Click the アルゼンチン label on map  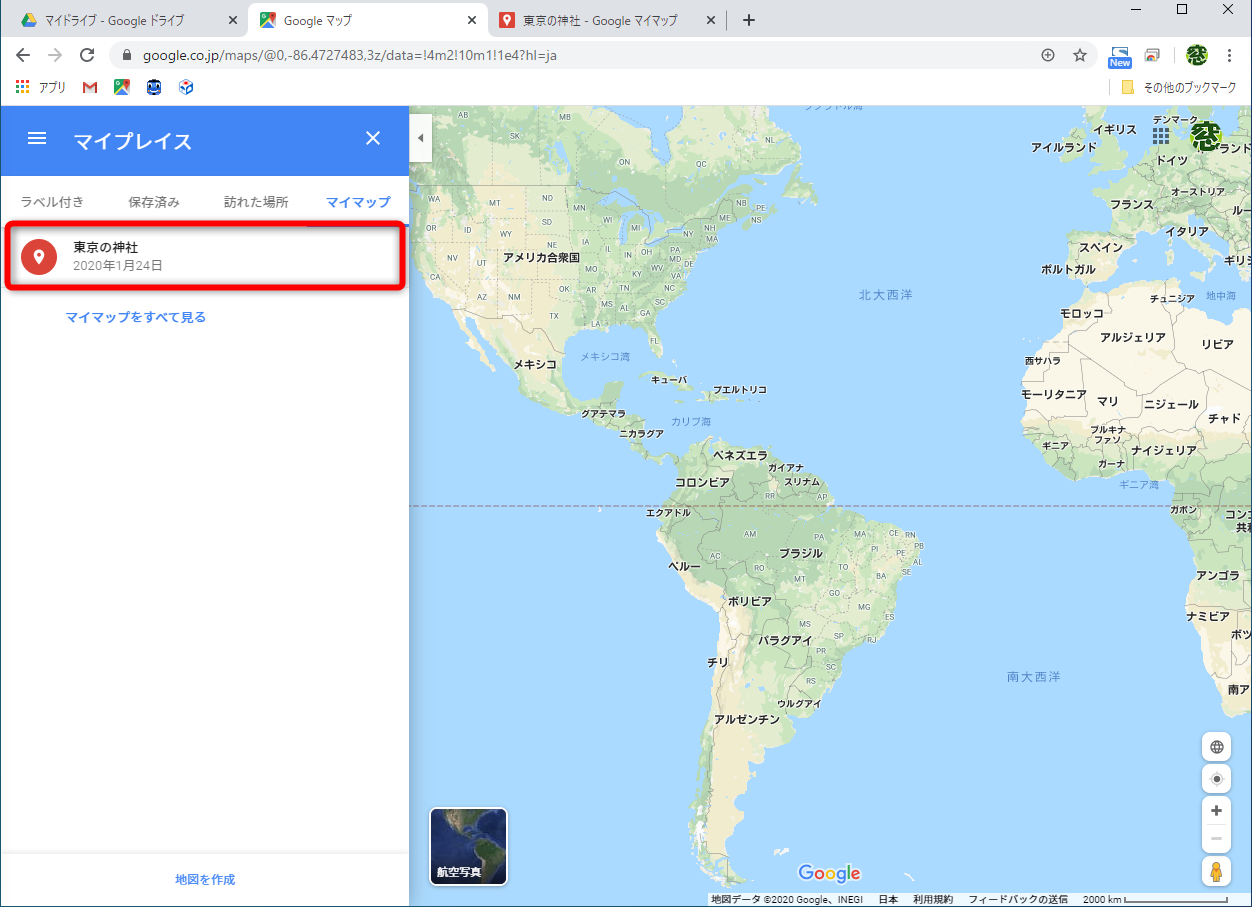[747, 719]
